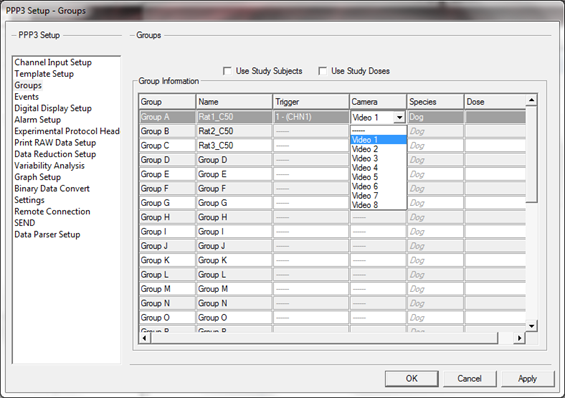Open the Variability Analysis page
Viewport: 565px width, 398px height.
click(x=49, y=166)
